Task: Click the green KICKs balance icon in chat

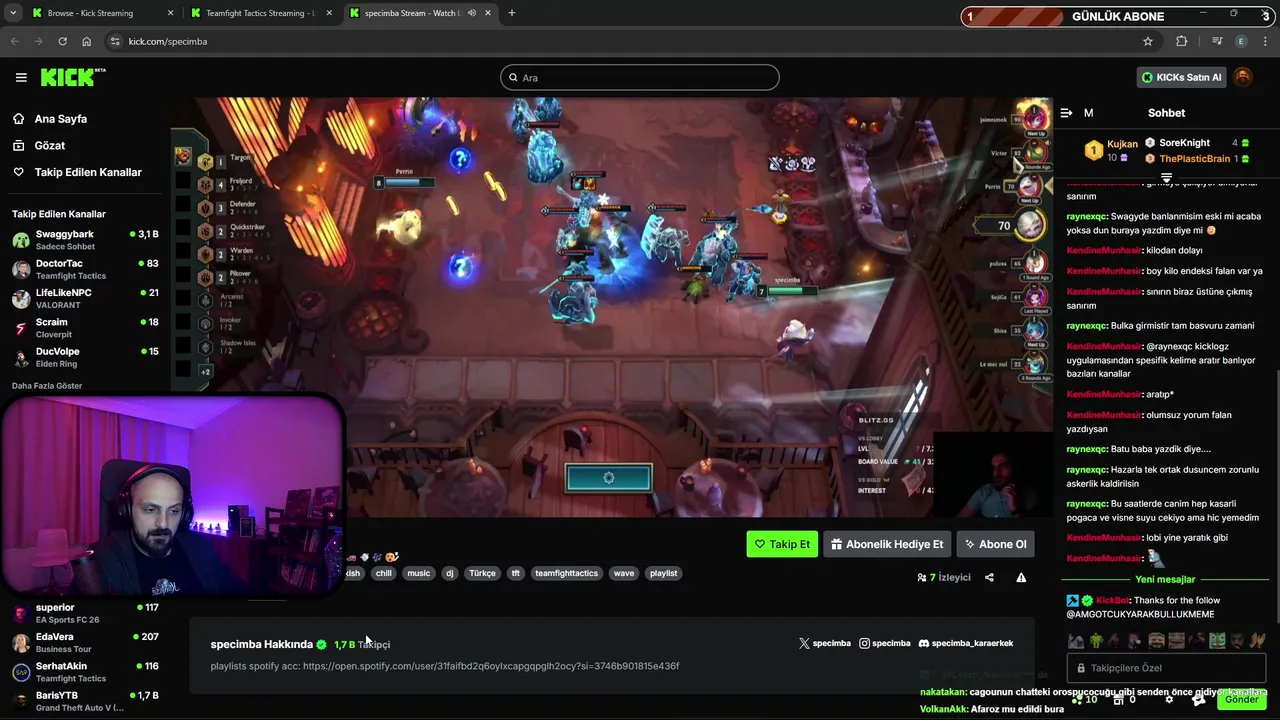Action: 1078,699
